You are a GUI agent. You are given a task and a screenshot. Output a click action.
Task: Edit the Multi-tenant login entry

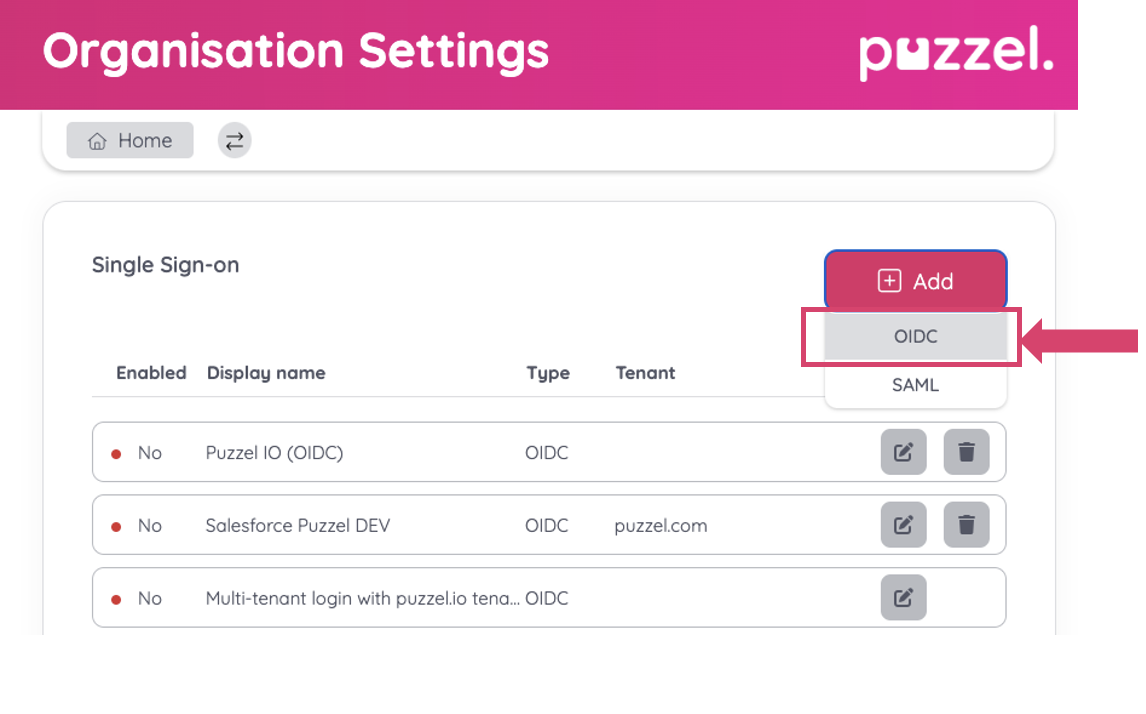point(903,598)
